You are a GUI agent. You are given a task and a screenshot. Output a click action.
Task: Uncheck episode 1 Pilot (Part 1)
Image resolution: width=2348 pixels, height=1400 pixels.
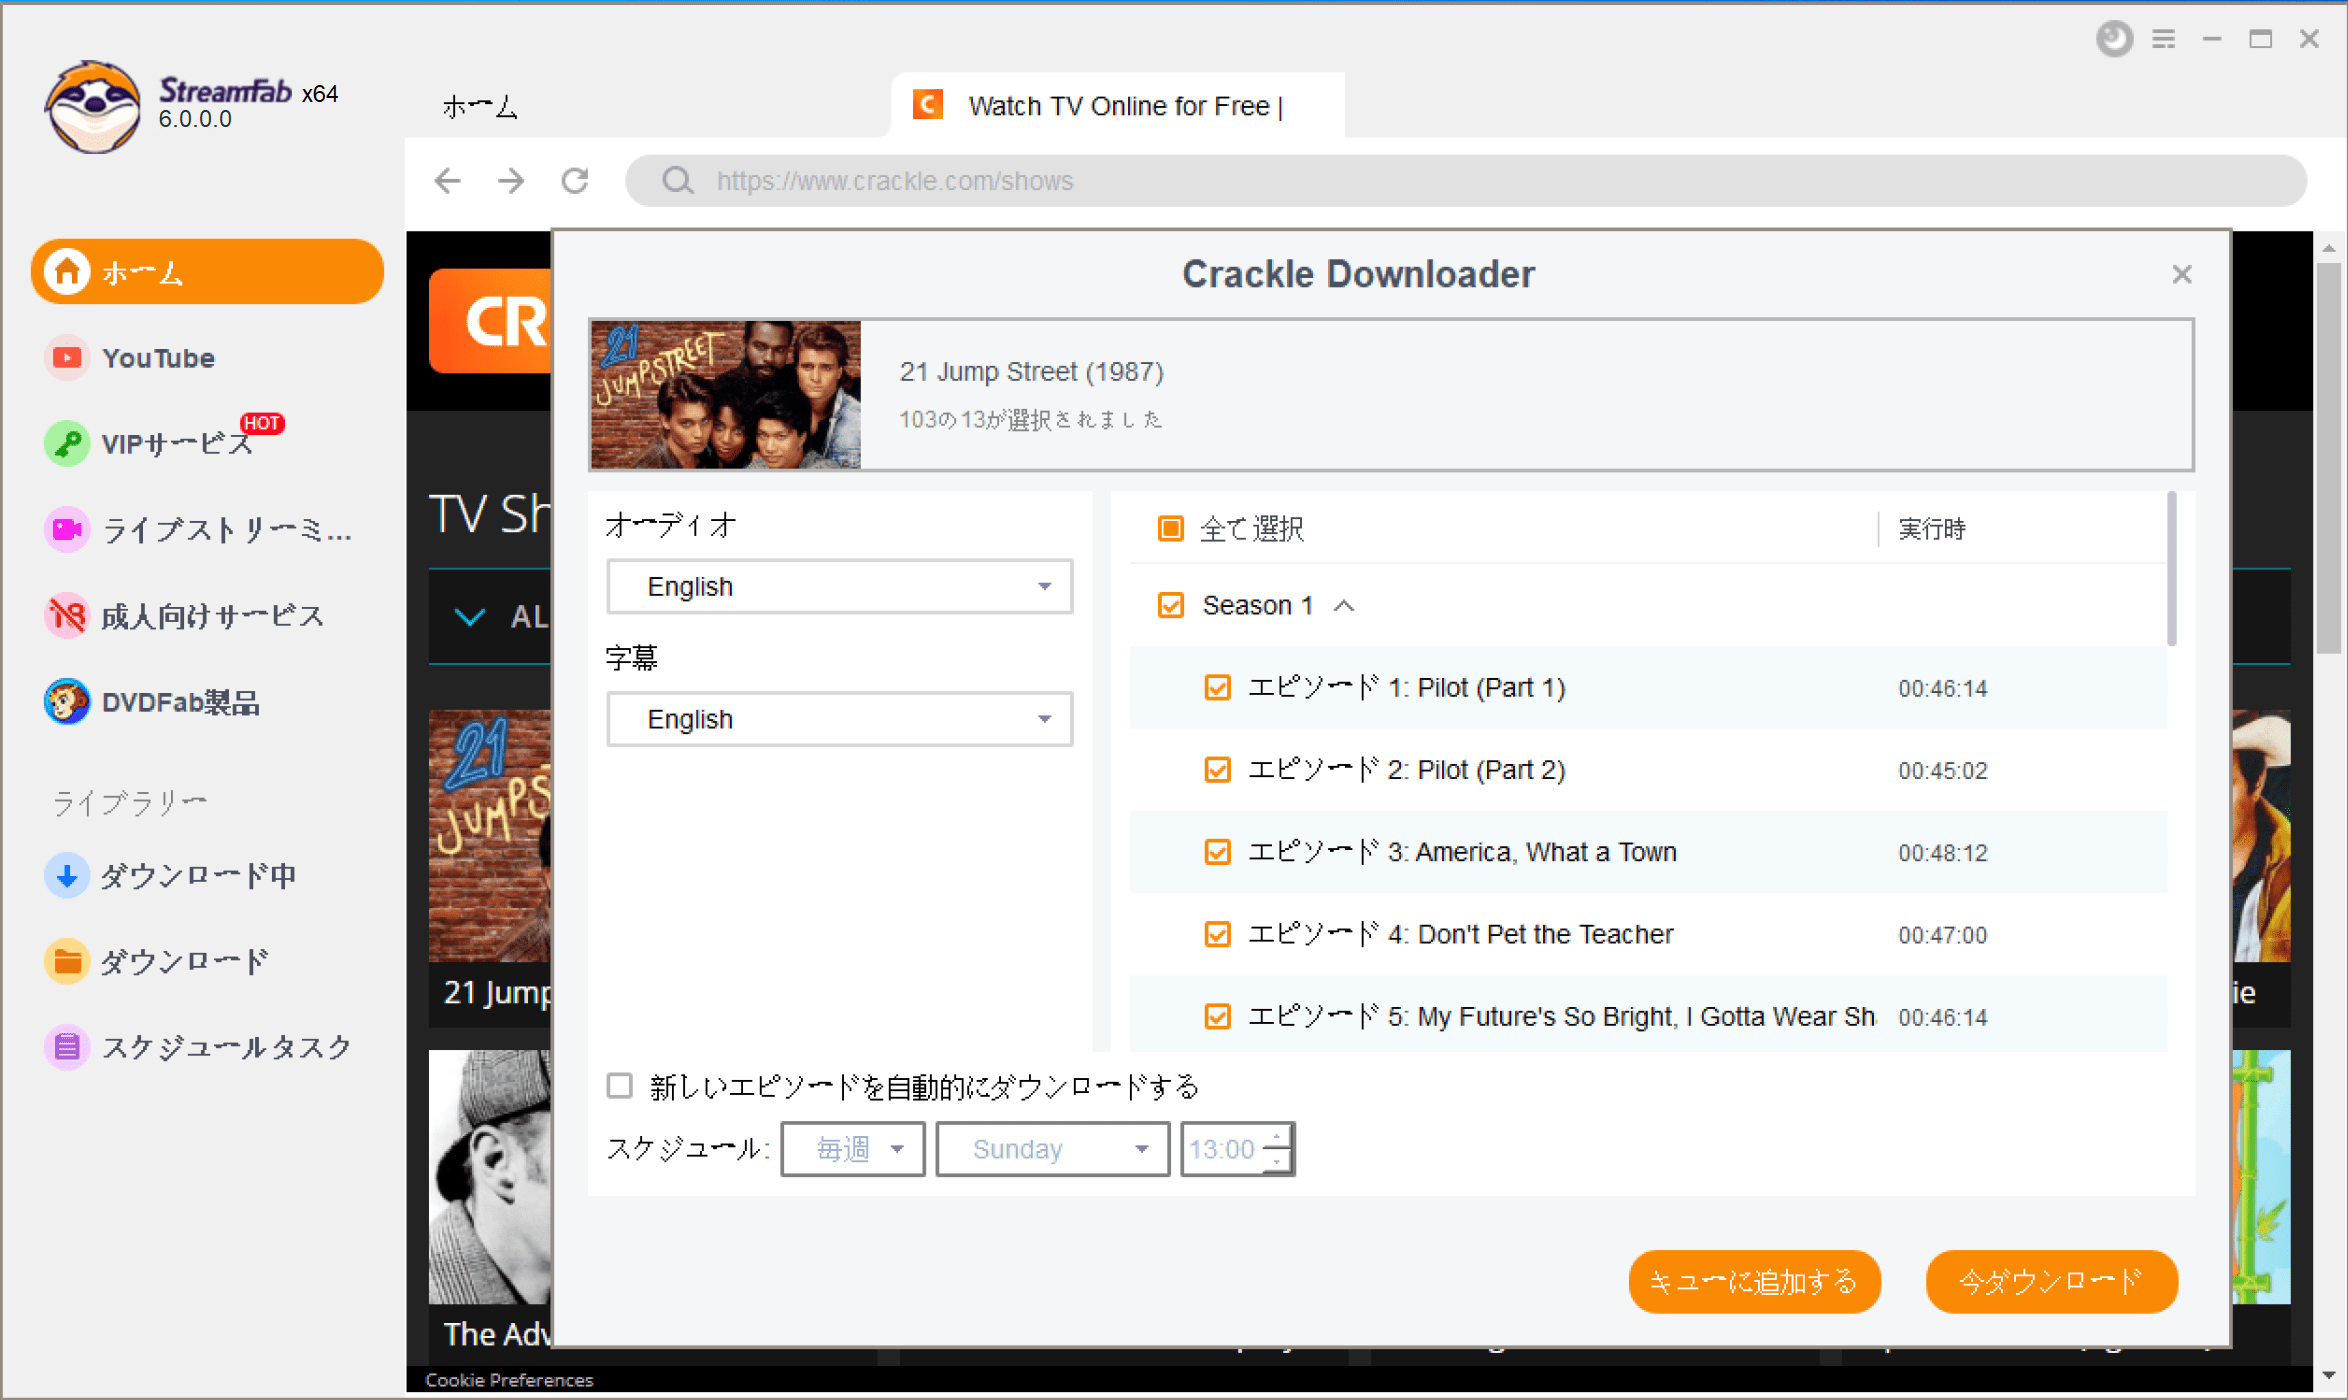(1217, 688)
